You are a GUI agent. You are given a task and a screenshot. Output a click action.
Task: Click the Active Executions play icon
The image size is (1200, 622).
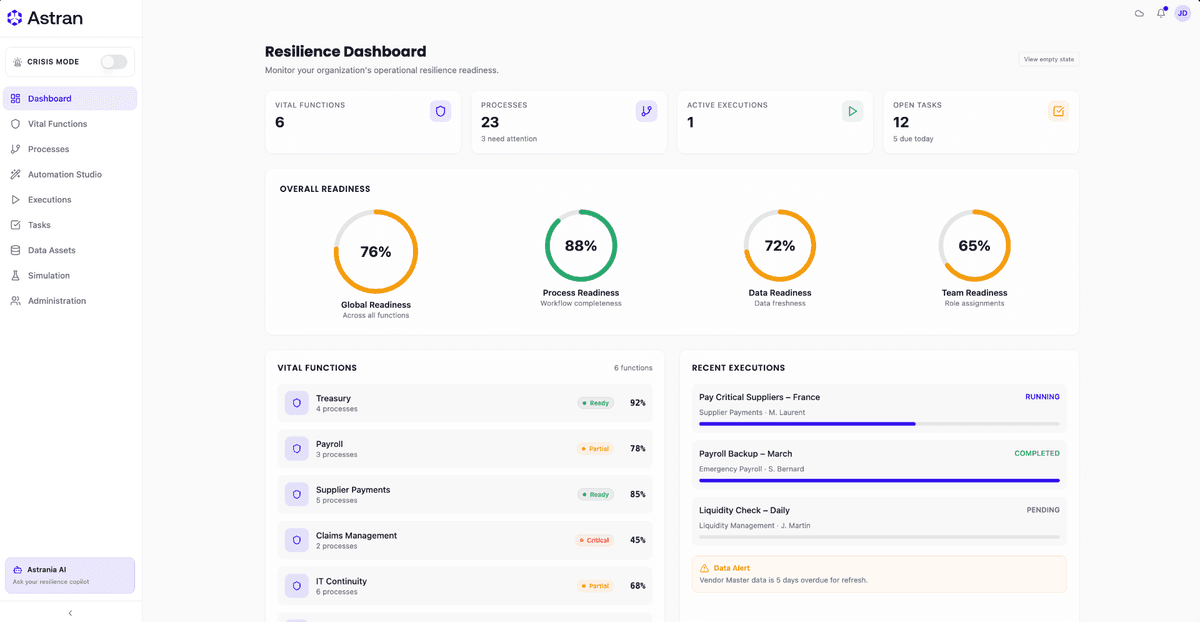pos(852,111)
